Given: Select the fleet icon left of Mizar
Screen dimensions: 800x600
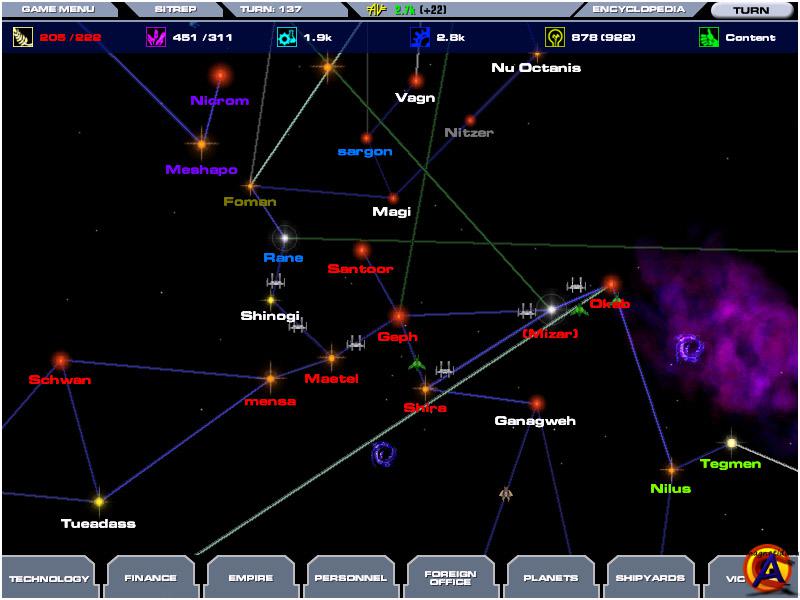Looking at the screenshot, I should tap(527, 311).
